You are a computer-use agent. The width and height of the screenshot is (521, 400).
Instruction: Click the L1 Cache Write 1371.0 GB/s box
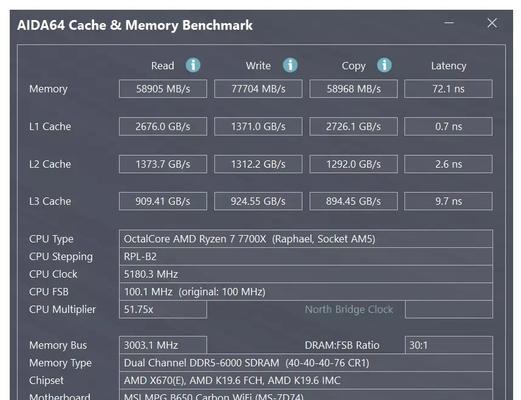[x=258, y=126]
